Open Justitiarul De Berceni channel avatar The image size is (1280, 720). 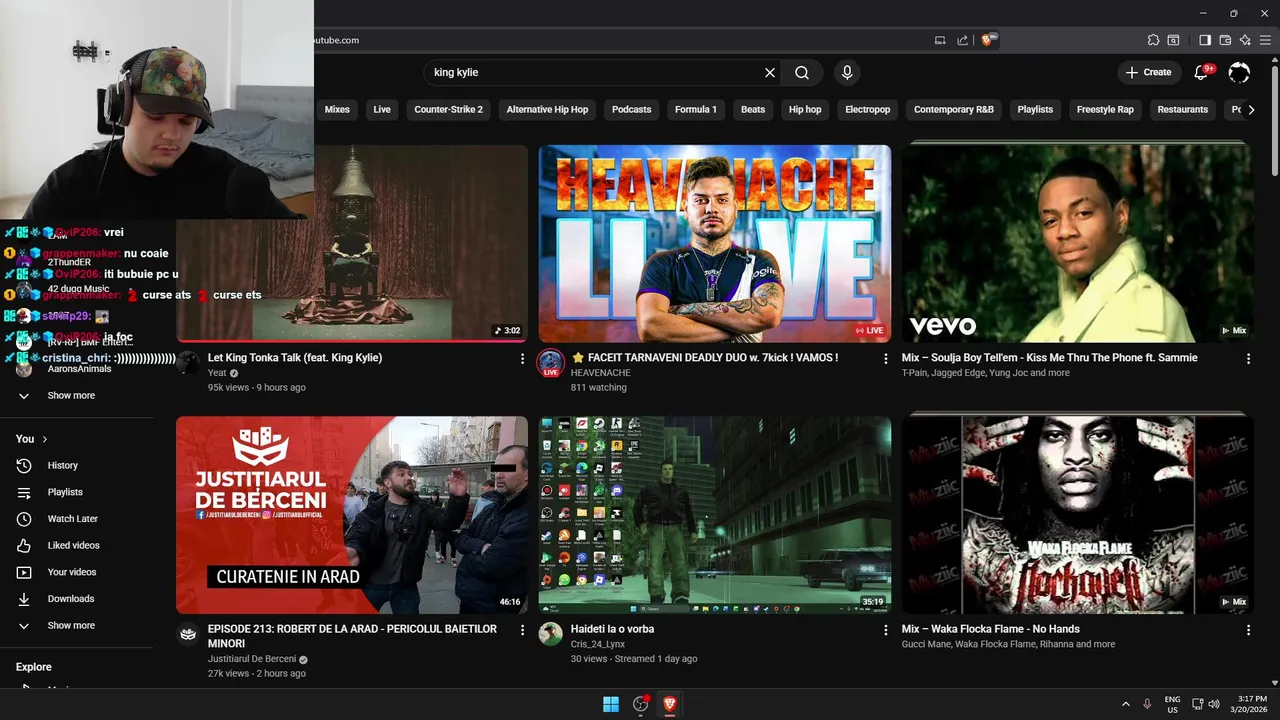pos(188,634)
